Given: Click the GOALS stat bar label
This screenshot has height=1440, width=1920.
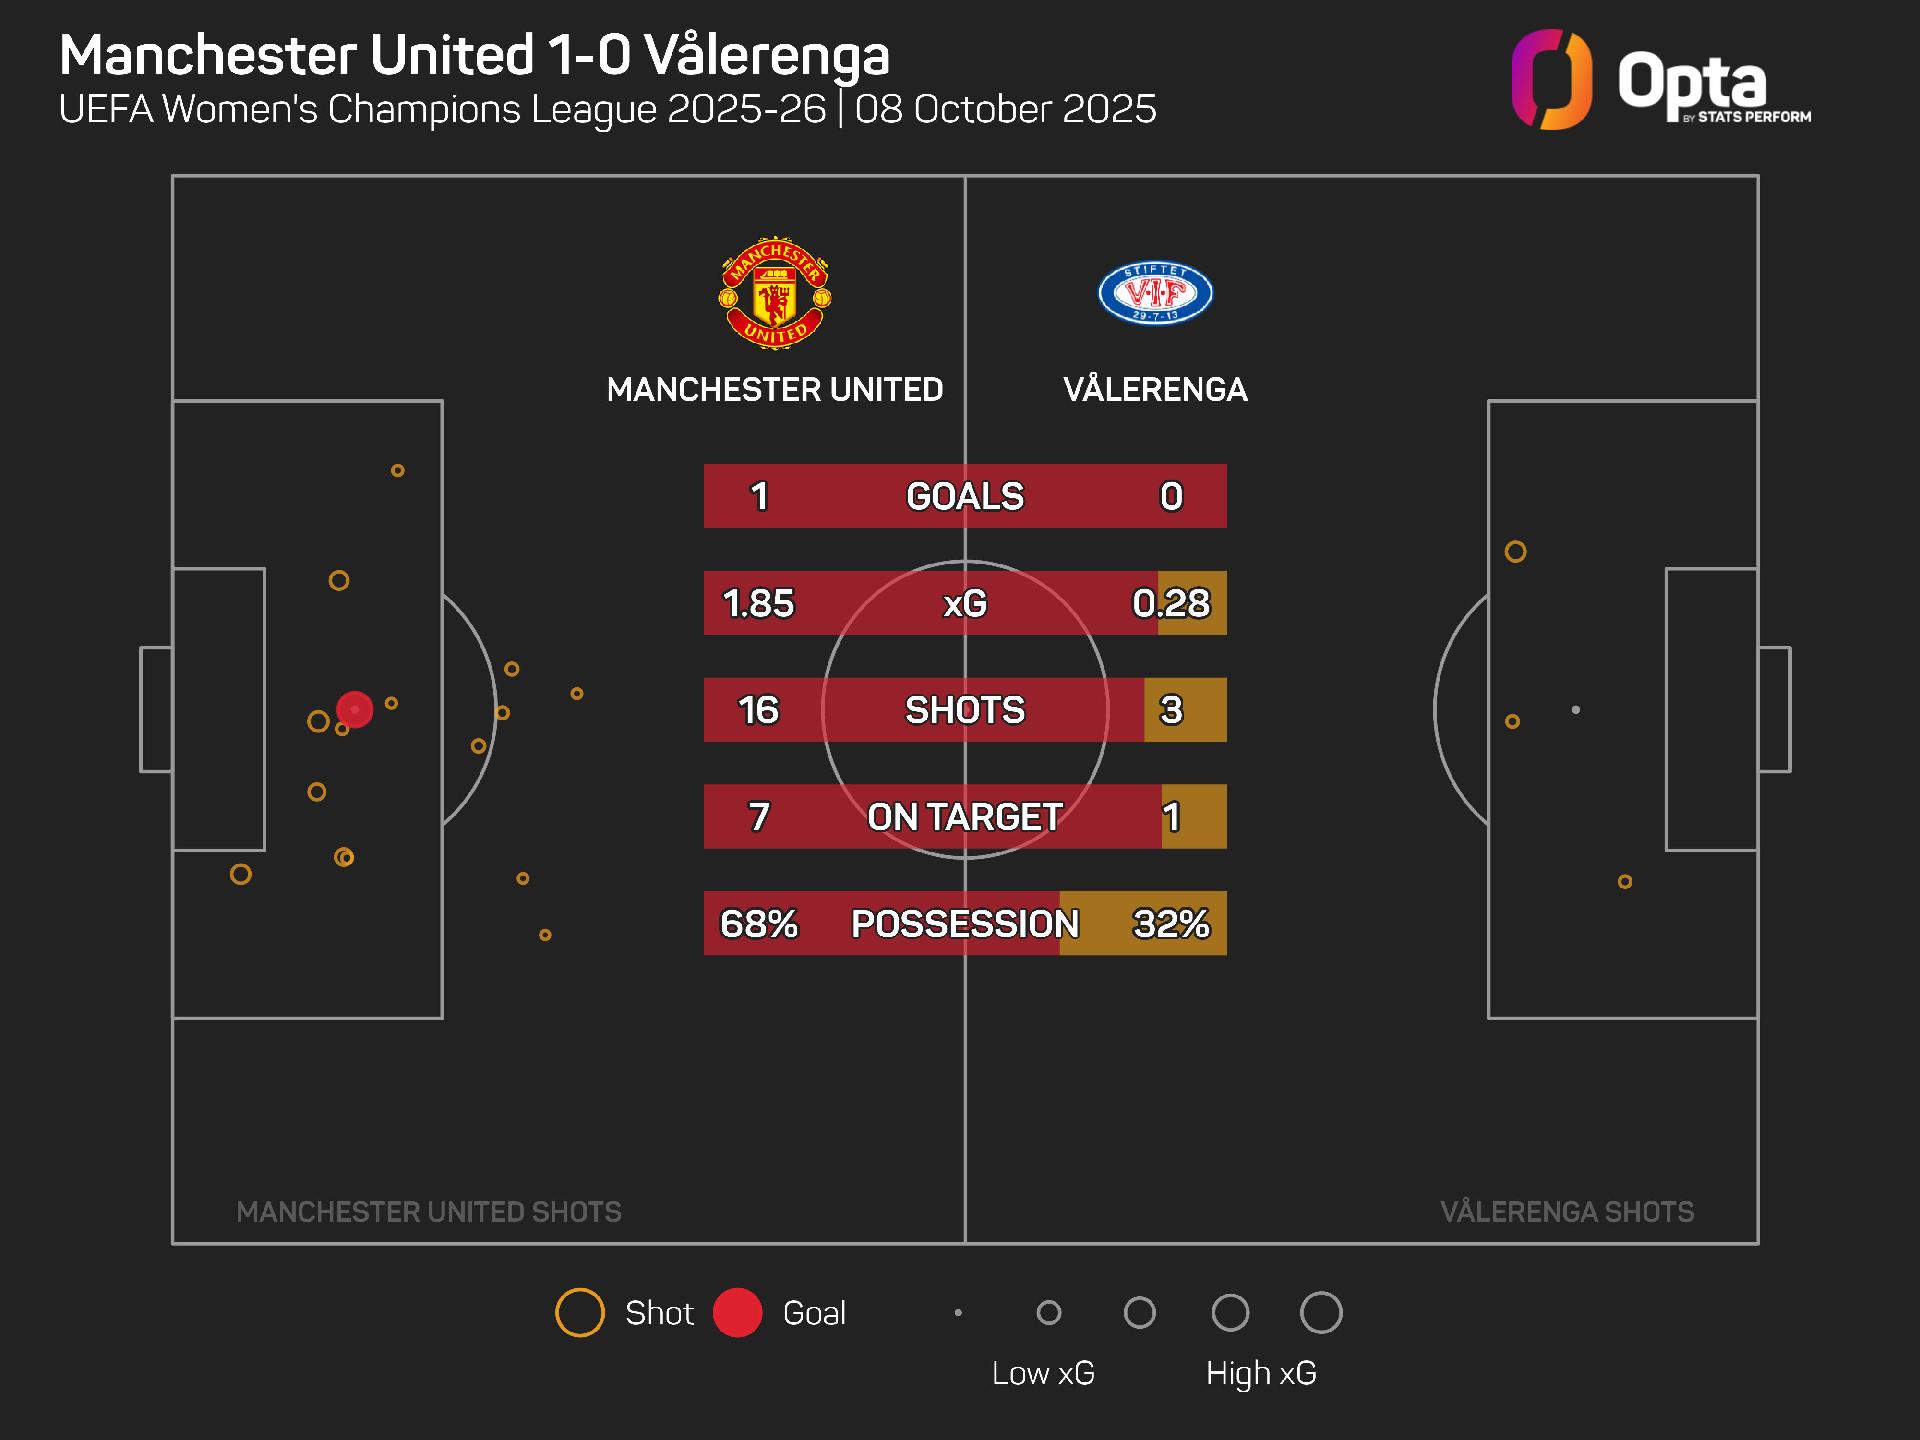Looking at the screenshot, I should [964, 496].
